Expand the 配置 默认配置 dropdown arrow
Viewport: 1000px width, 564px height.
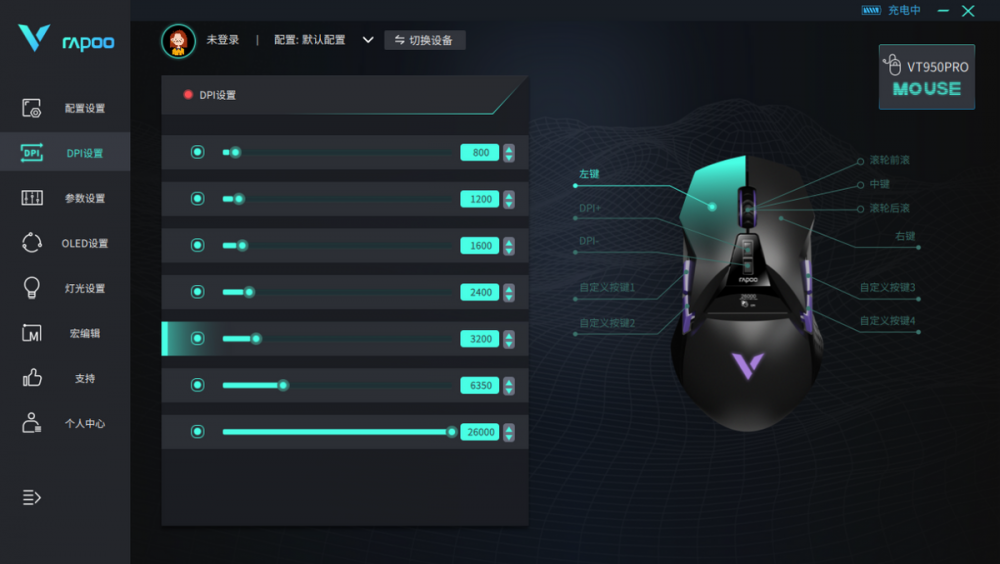pyautogui.click(x=368, y=40)
